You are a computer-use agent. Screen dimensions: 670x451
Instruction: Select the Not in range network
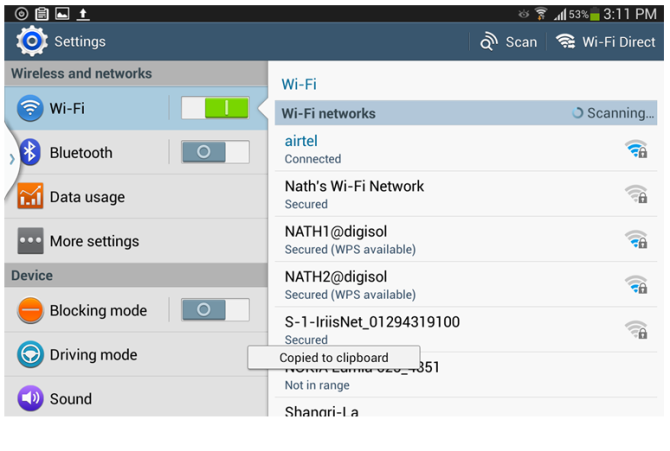[x=466, y=375]
